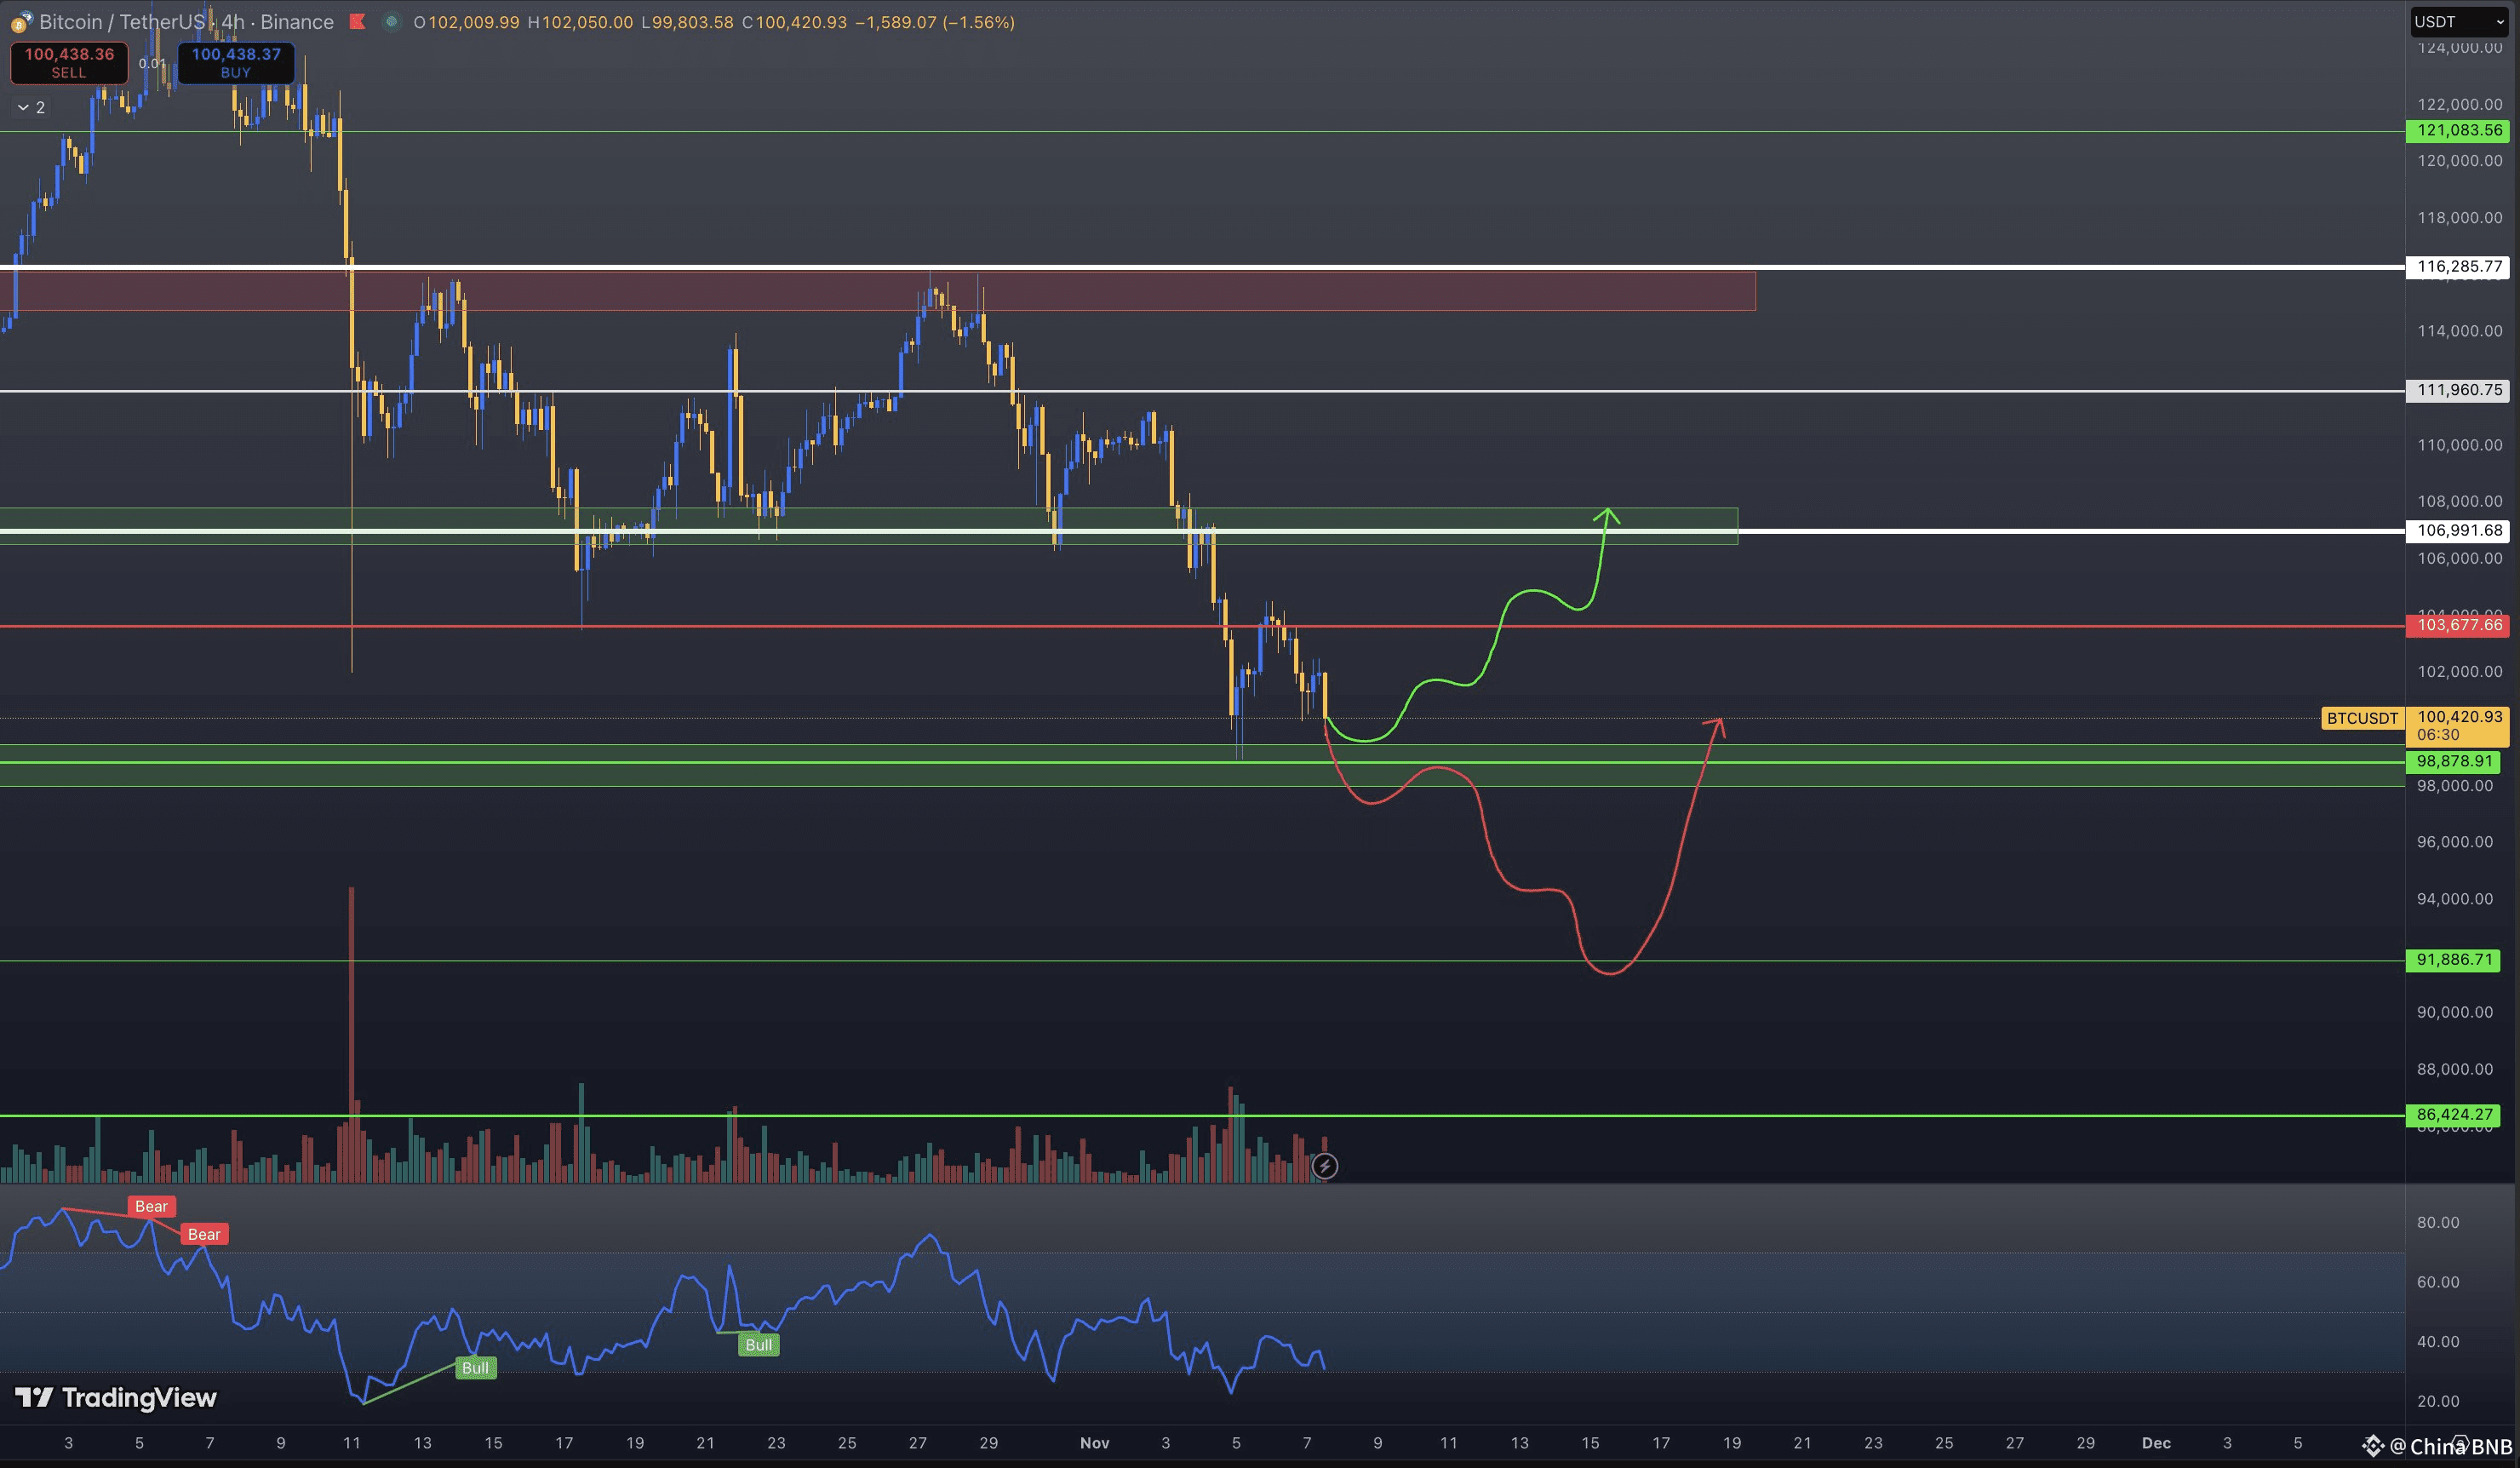
Task: Click the lightning bolt icon near volume bars
Action: tap(1324, 1166)
